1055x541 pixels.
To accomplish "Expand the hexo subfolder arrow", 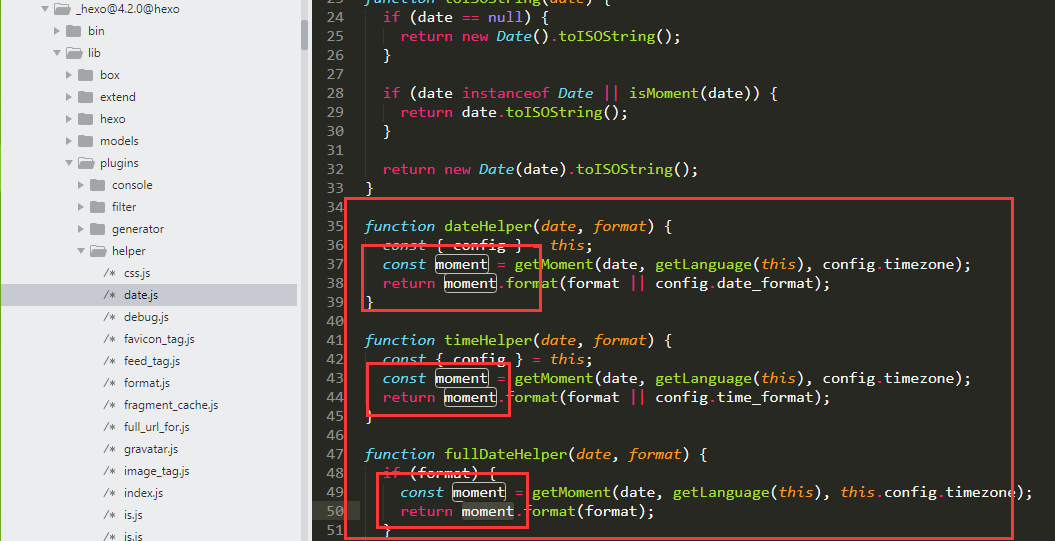I will (x=69, y=119).
